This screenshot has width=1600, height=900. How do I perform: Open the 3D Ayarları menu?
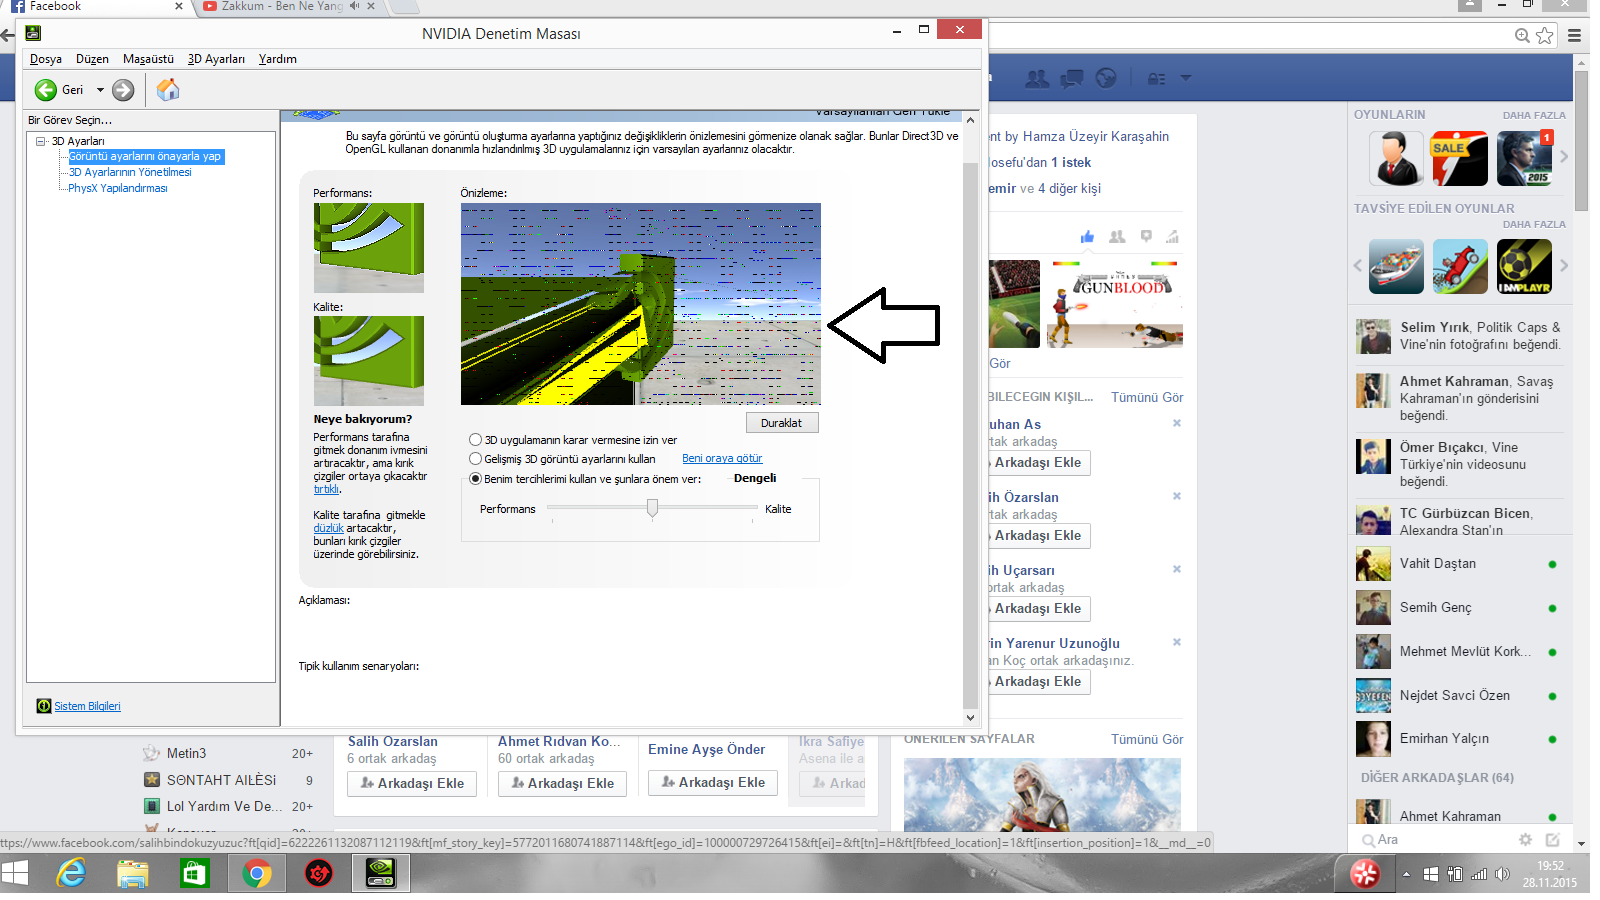pos(216,59)
